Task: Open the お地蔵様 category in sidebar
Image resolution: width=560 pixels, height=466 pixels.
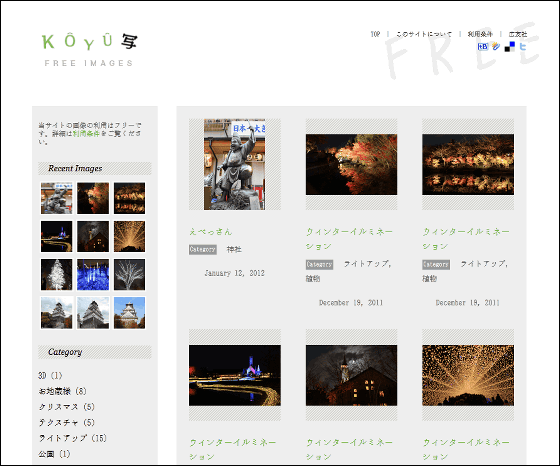Action: (62, 391)
